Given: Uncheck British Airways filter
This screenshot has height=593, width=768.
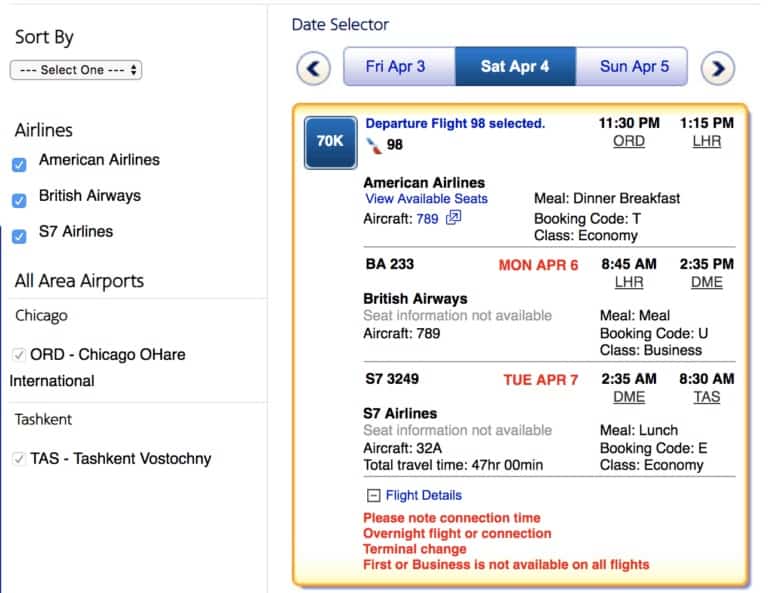Looking at the screenshot, I should pos(19,201).
